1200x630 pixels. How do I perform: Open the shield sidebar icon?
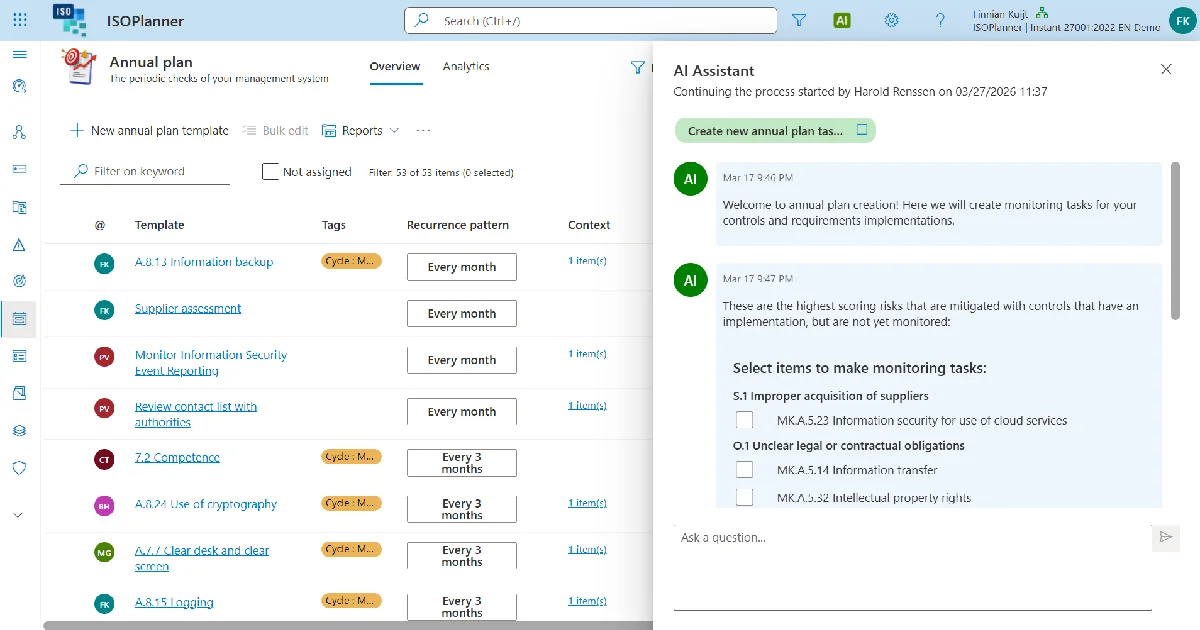tap(20, 467)
